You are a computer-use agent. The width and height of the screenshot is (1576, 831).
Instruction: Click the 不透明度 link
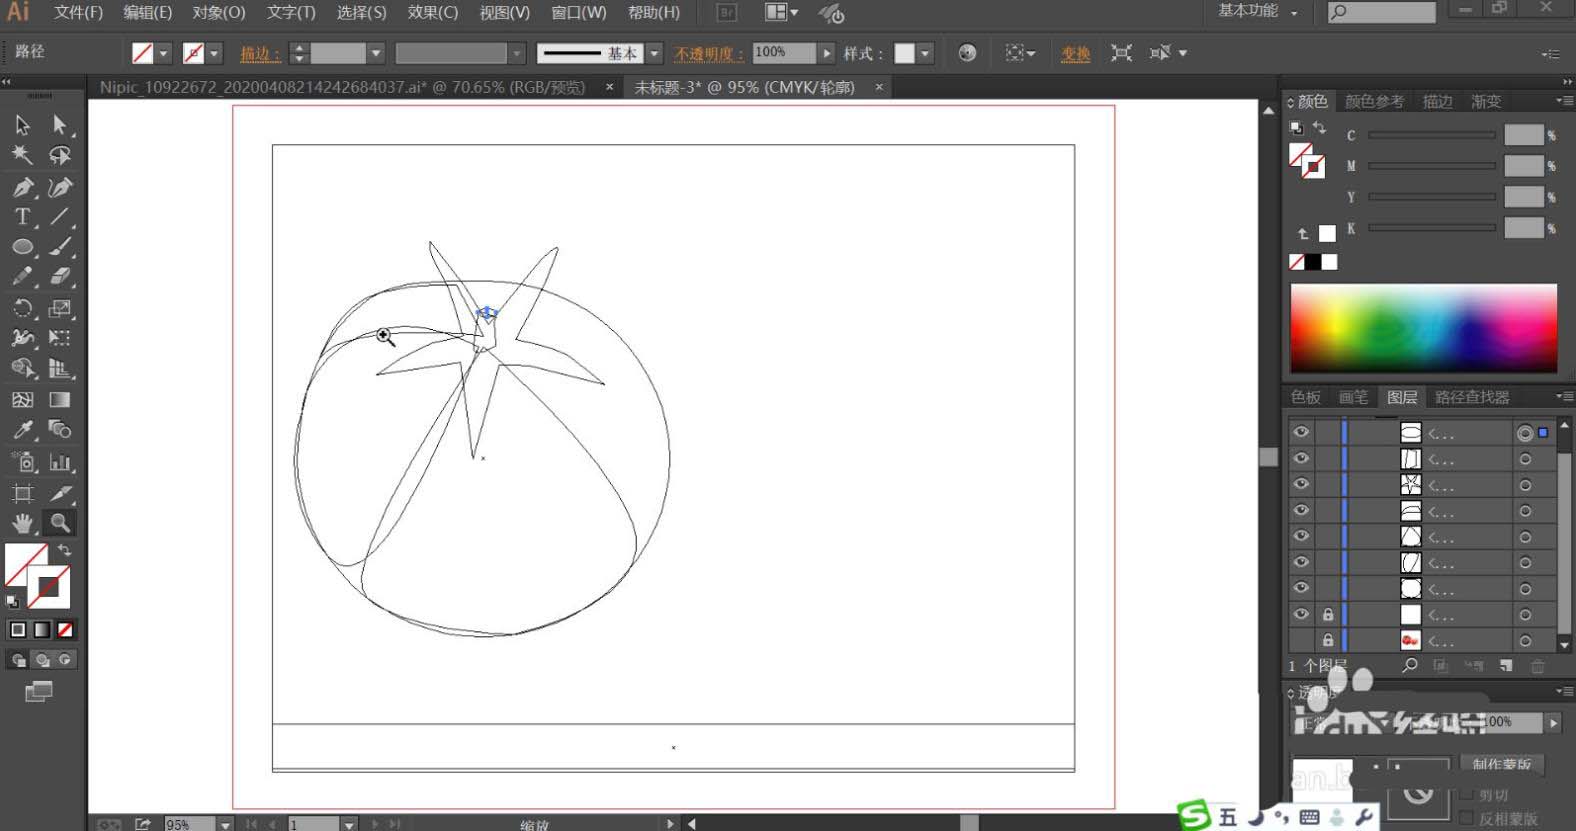708,54
